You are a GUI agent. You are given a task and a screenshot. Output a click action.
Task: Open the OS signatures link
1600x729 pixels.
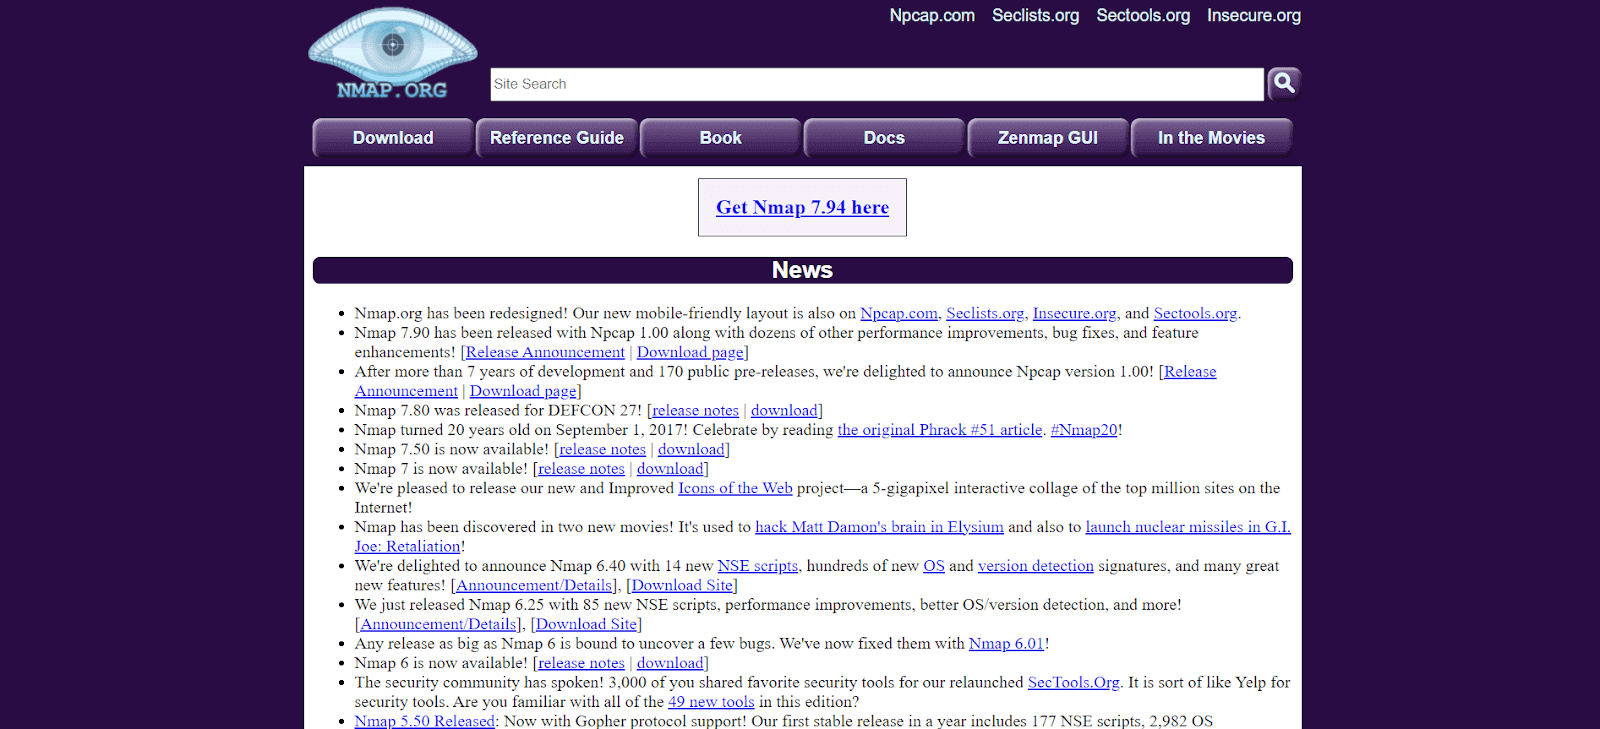934,566
